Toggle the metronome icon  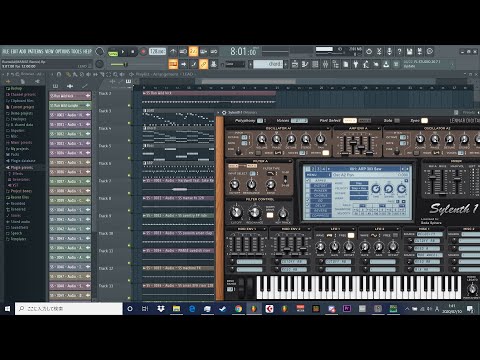coord(173,51)
